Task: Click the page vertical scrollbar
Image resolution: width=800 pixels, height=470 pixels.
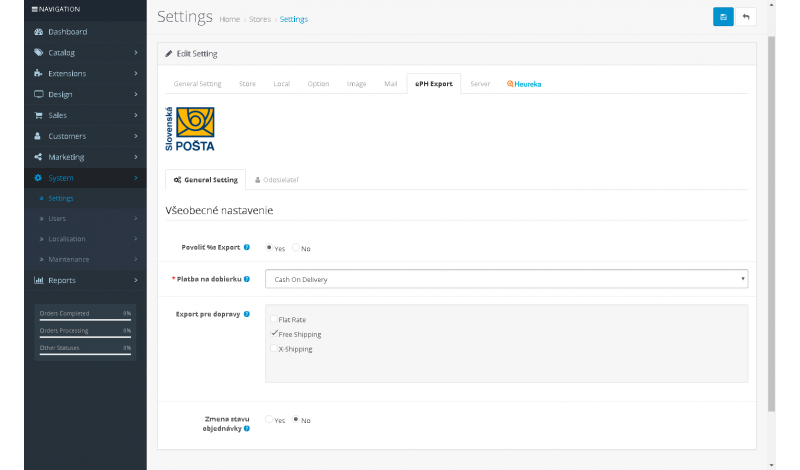Action: pyautogui.click(x=771, y=224)
